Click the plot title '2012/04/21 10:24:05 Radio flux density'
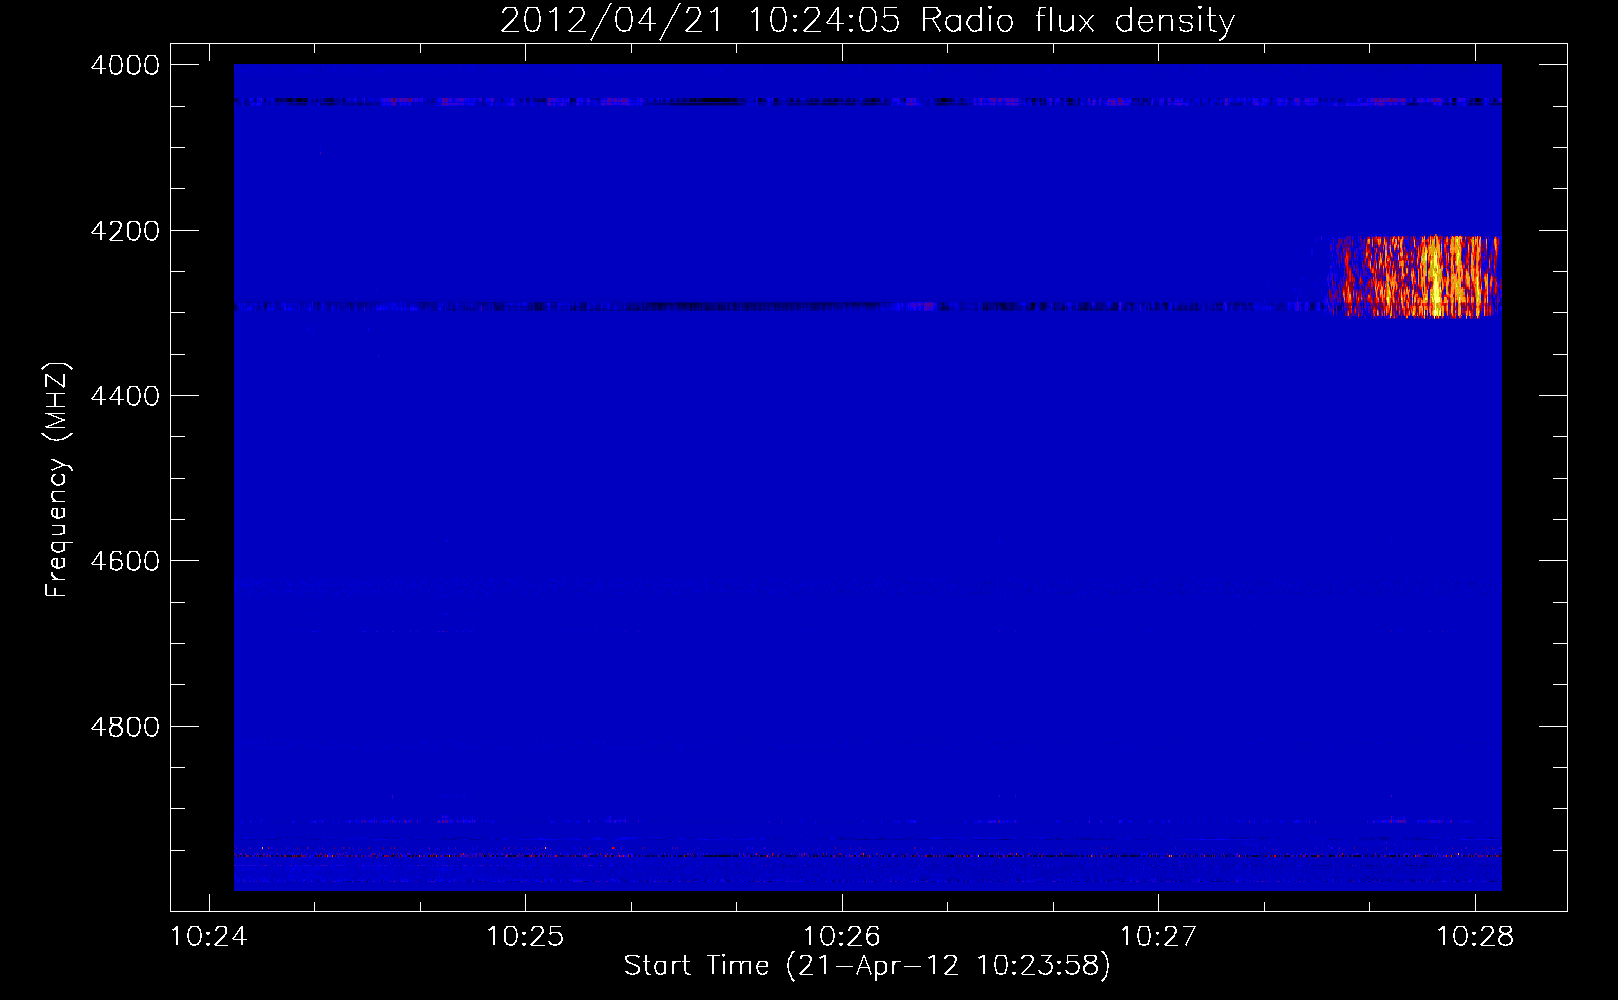 pos(867,20)
